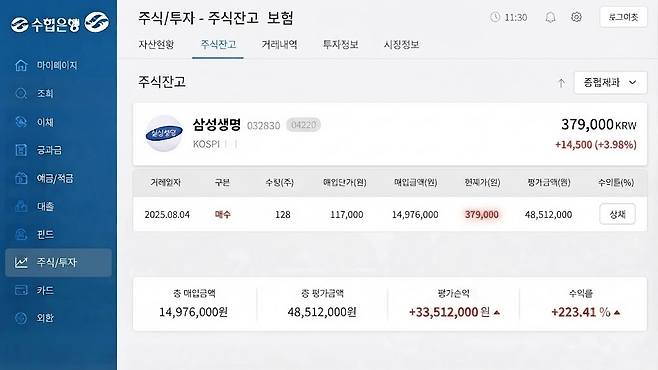Open the 예금/적금 savings icon
Image resolution: width=658 pixels, height=370 pixels.
coord(21,178)
